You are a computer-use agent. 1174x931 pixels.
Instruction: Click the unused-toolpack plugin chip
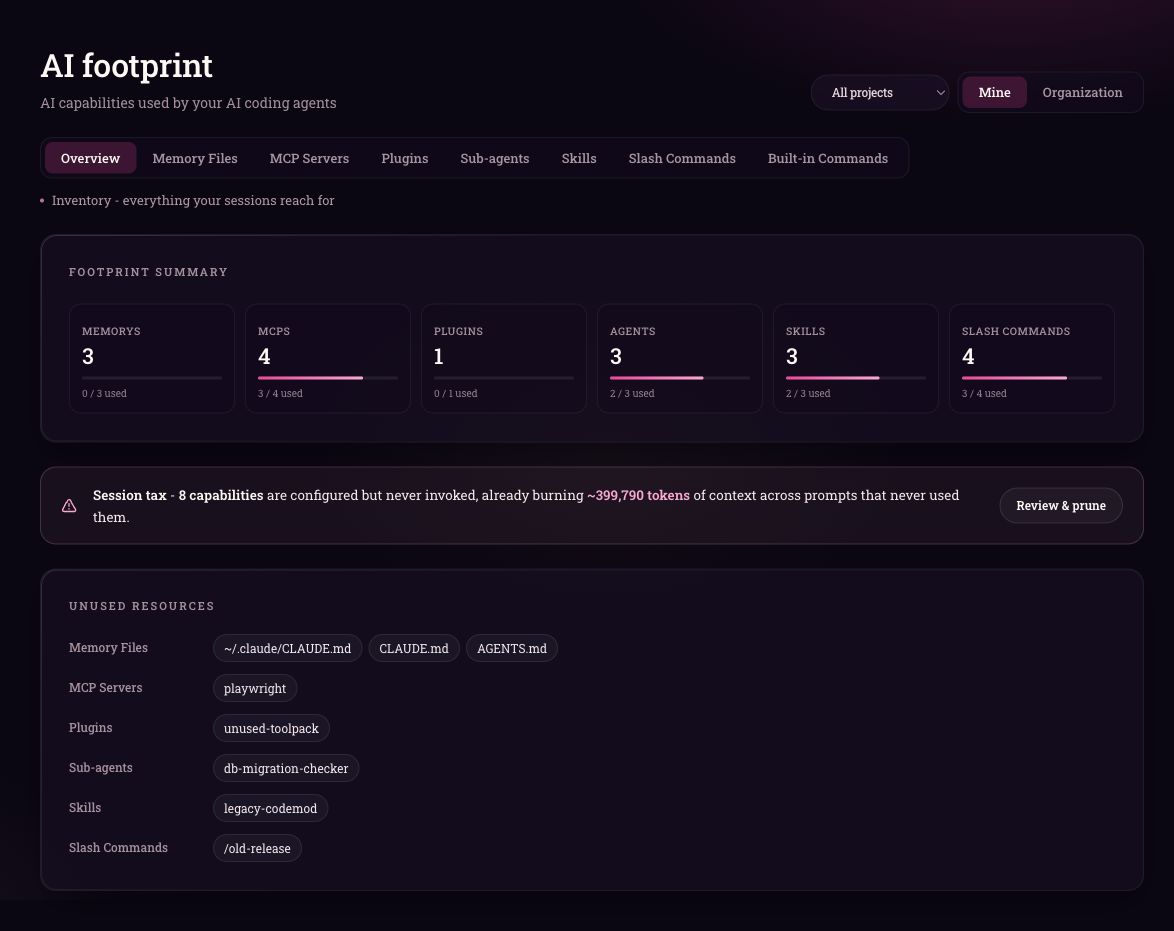271,729
